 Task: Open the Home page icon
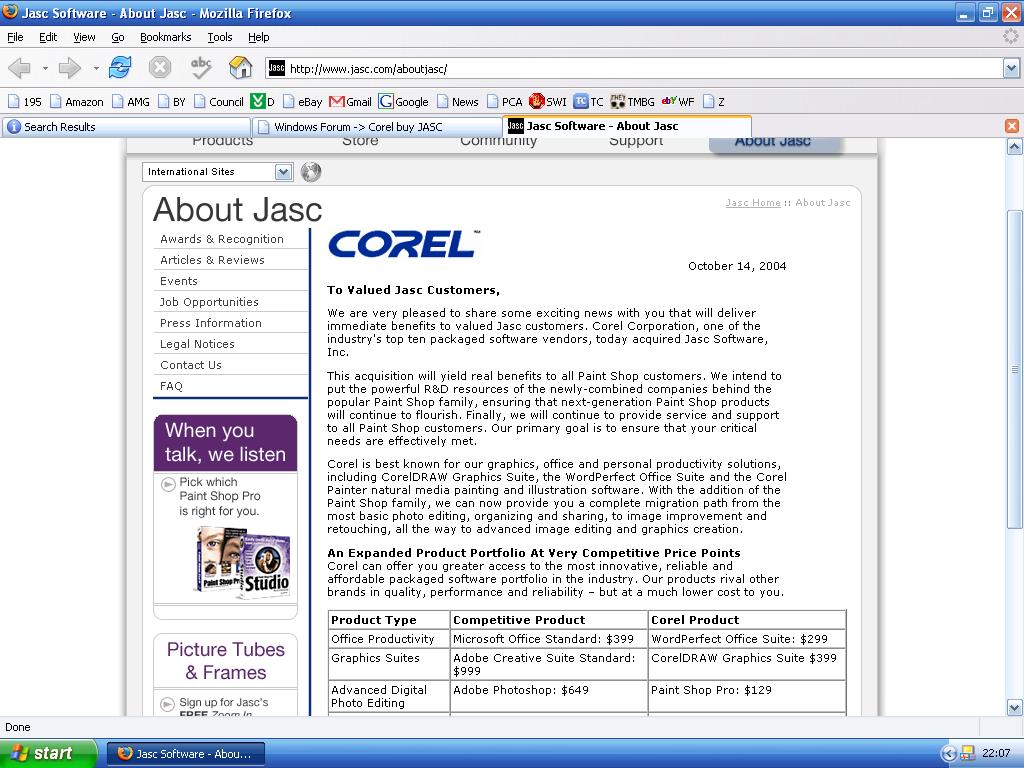240,67
